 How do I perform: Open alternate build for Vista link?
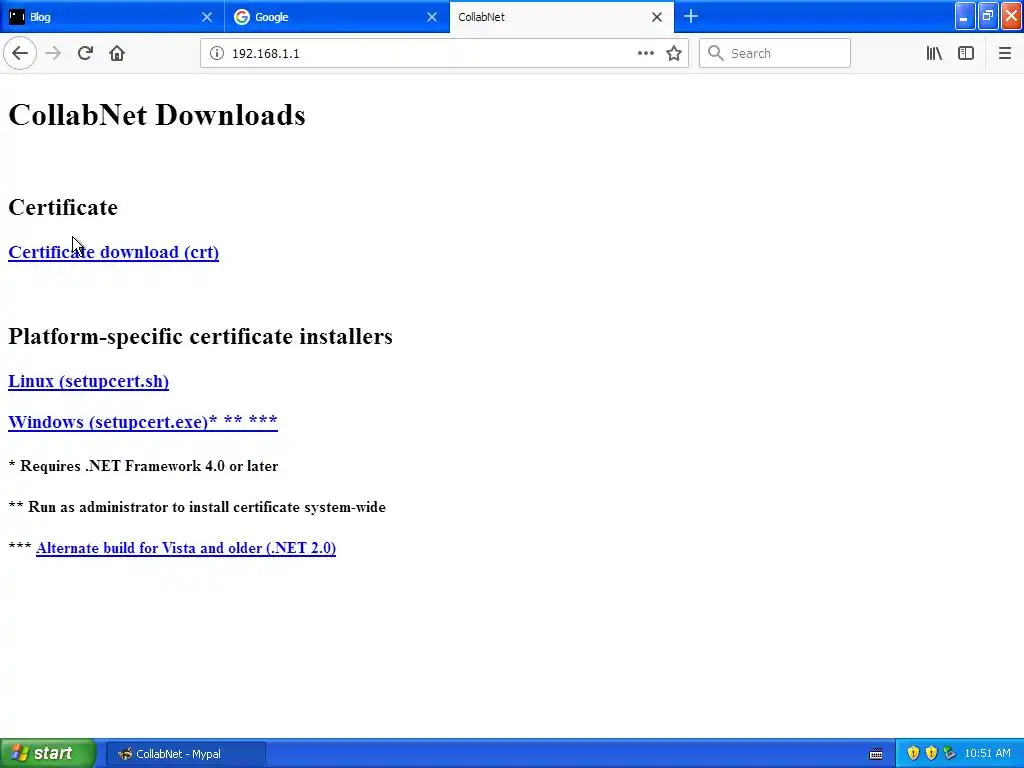(186, 548)
